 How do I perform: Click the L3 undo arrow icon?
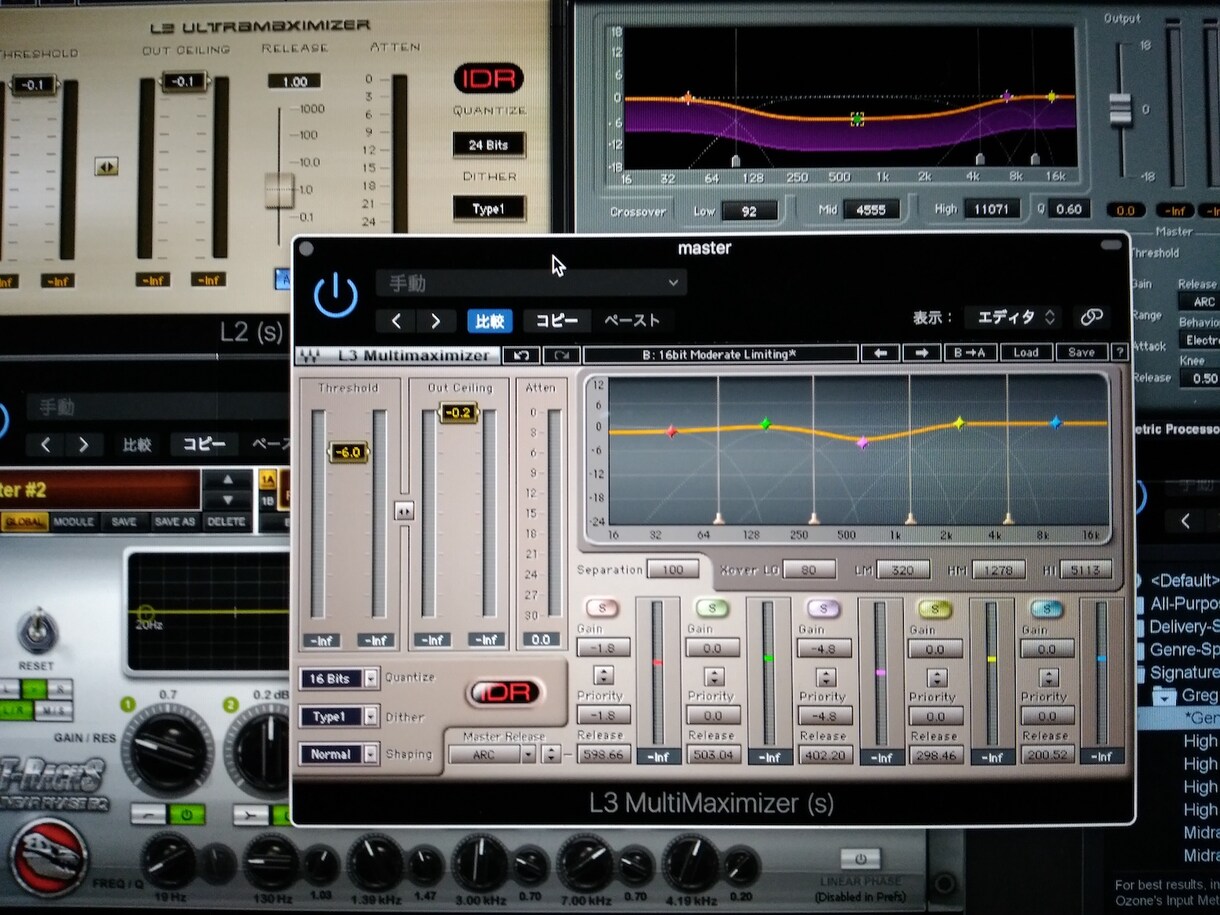point(521,354)
